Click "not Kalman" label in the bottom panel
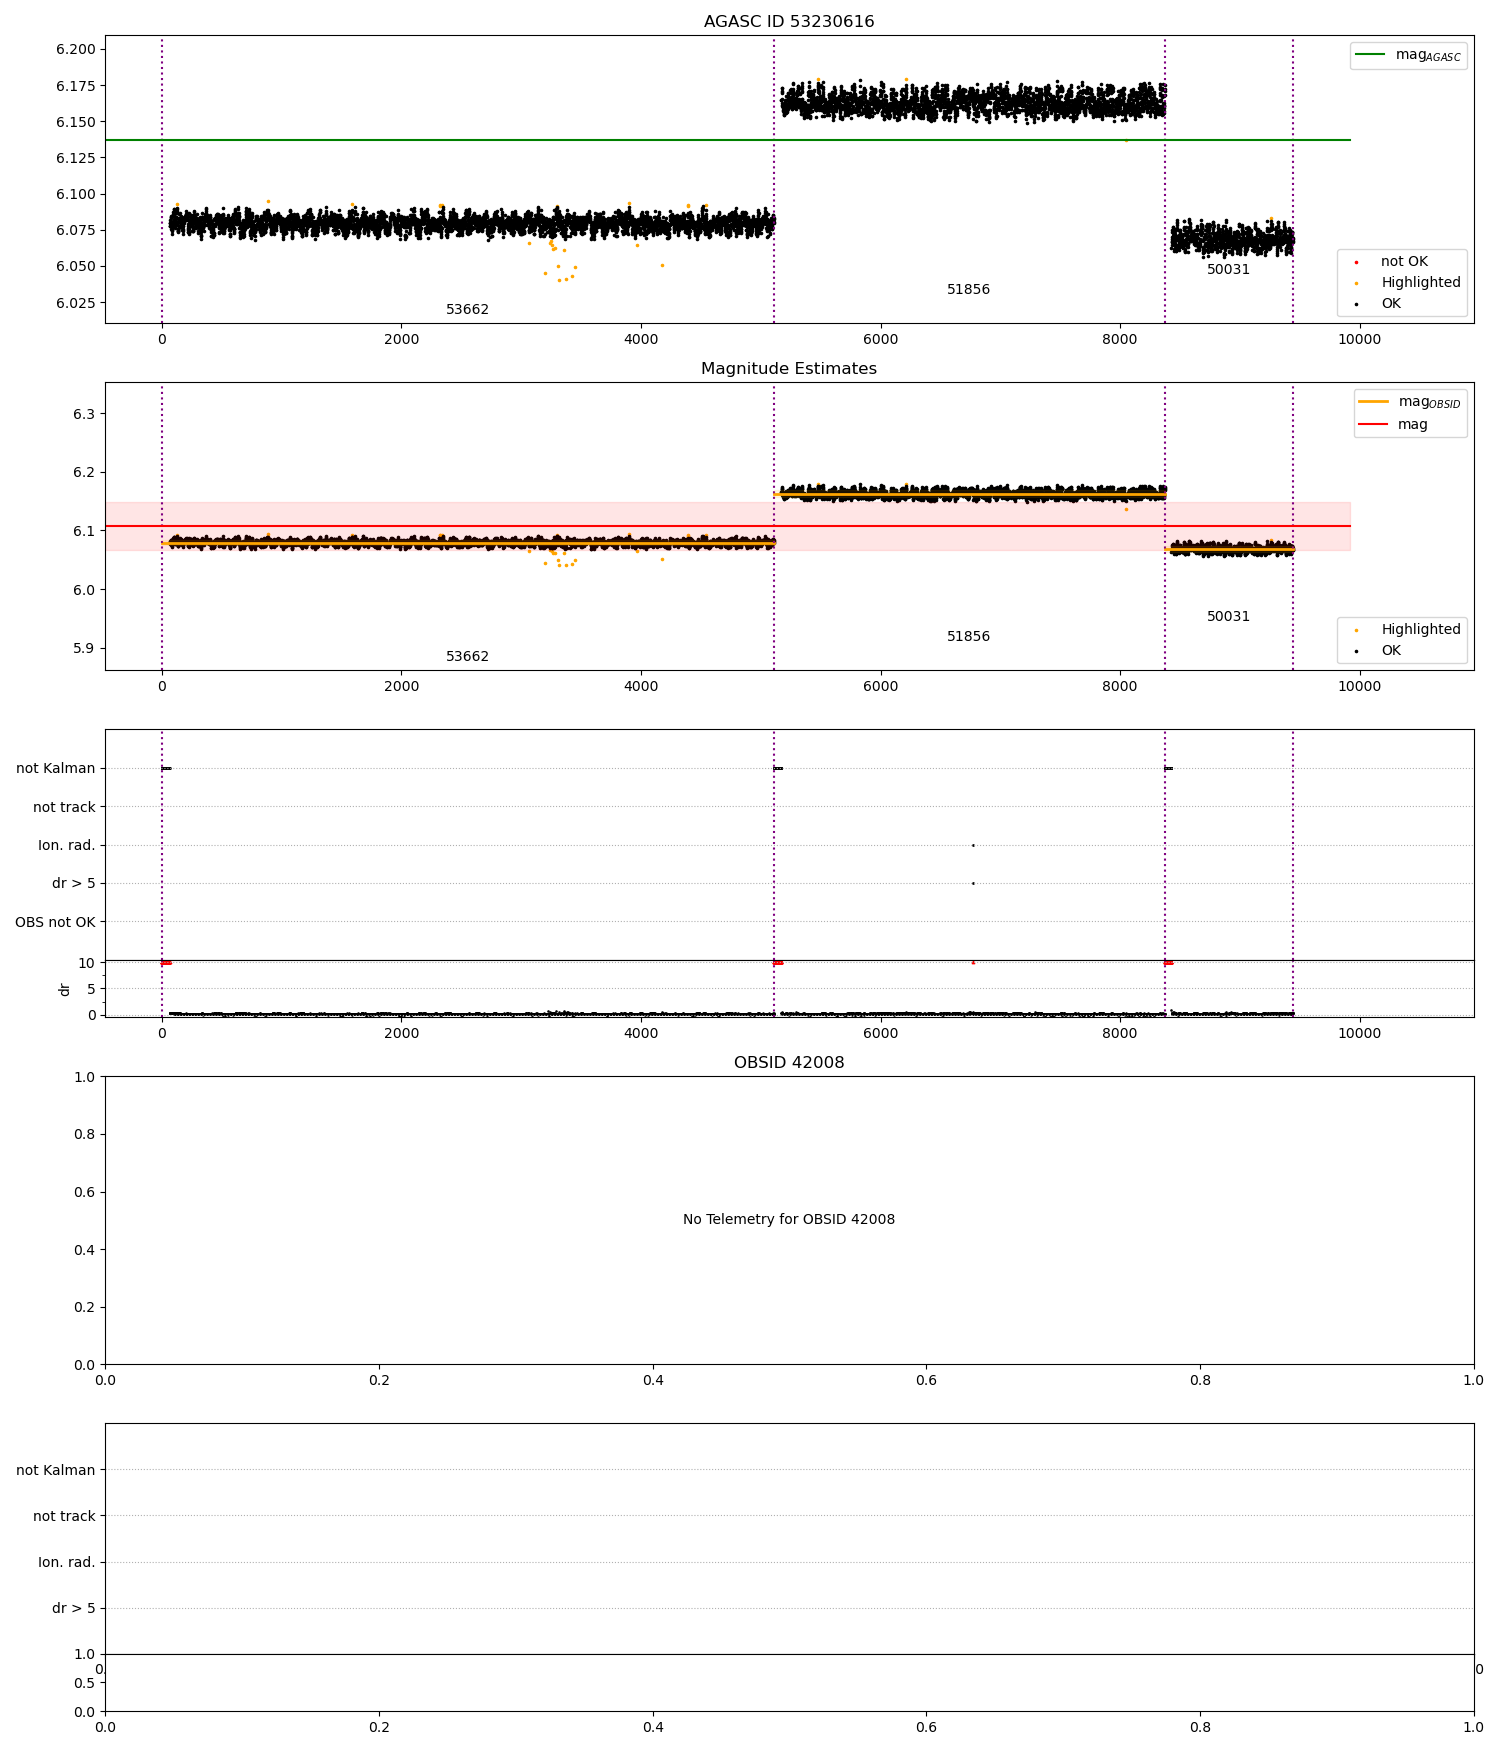 click(x=56, y=1471)
